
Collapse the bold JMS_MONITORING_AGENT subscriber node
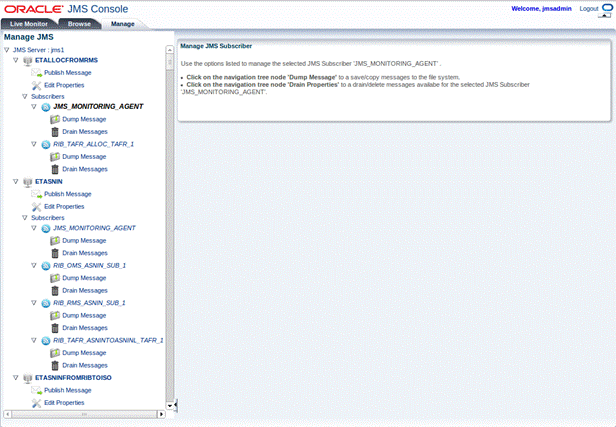[x=34, y=106]
